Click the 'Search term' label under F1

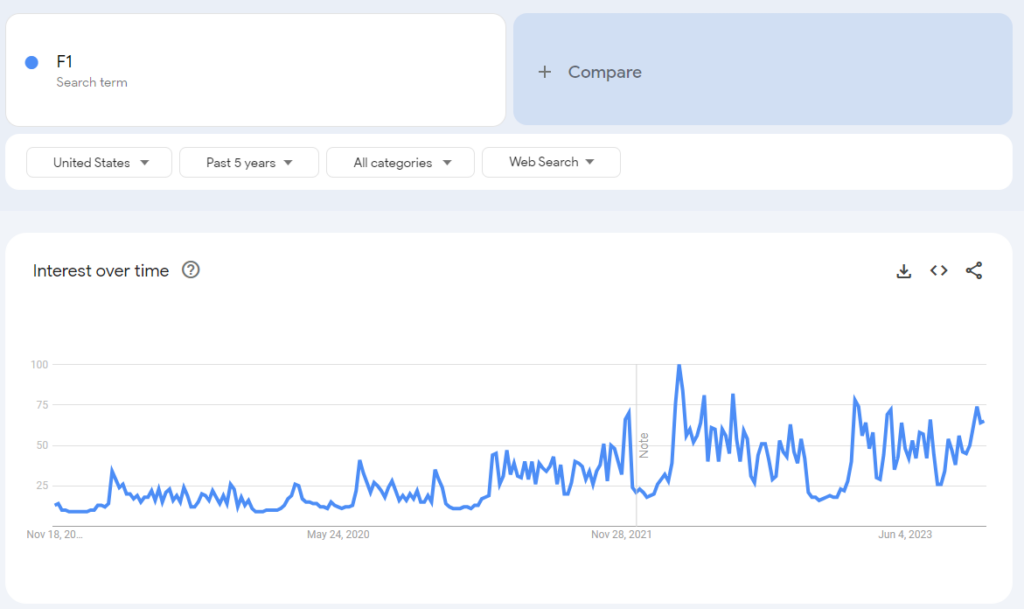tap(91, 82)
